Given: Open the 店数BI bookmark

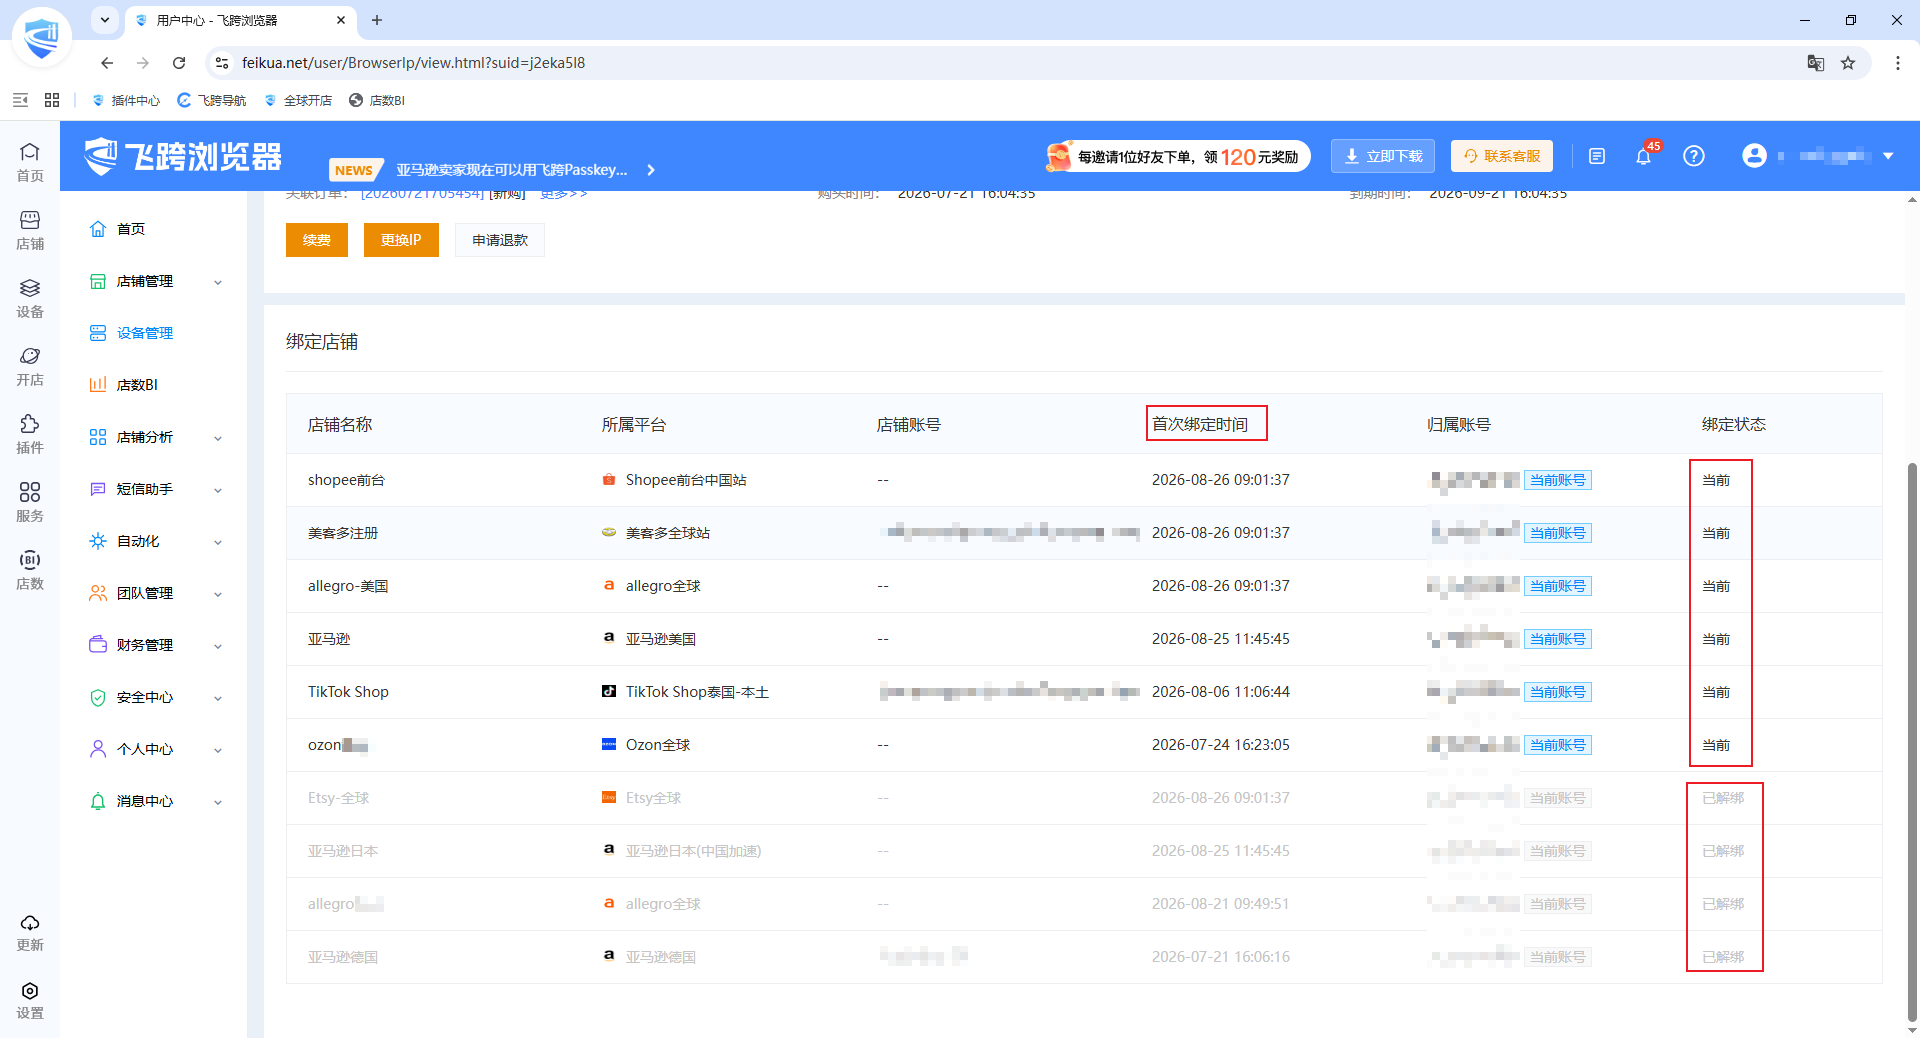Looking at the screenshot, I should (x=377, y=100).
